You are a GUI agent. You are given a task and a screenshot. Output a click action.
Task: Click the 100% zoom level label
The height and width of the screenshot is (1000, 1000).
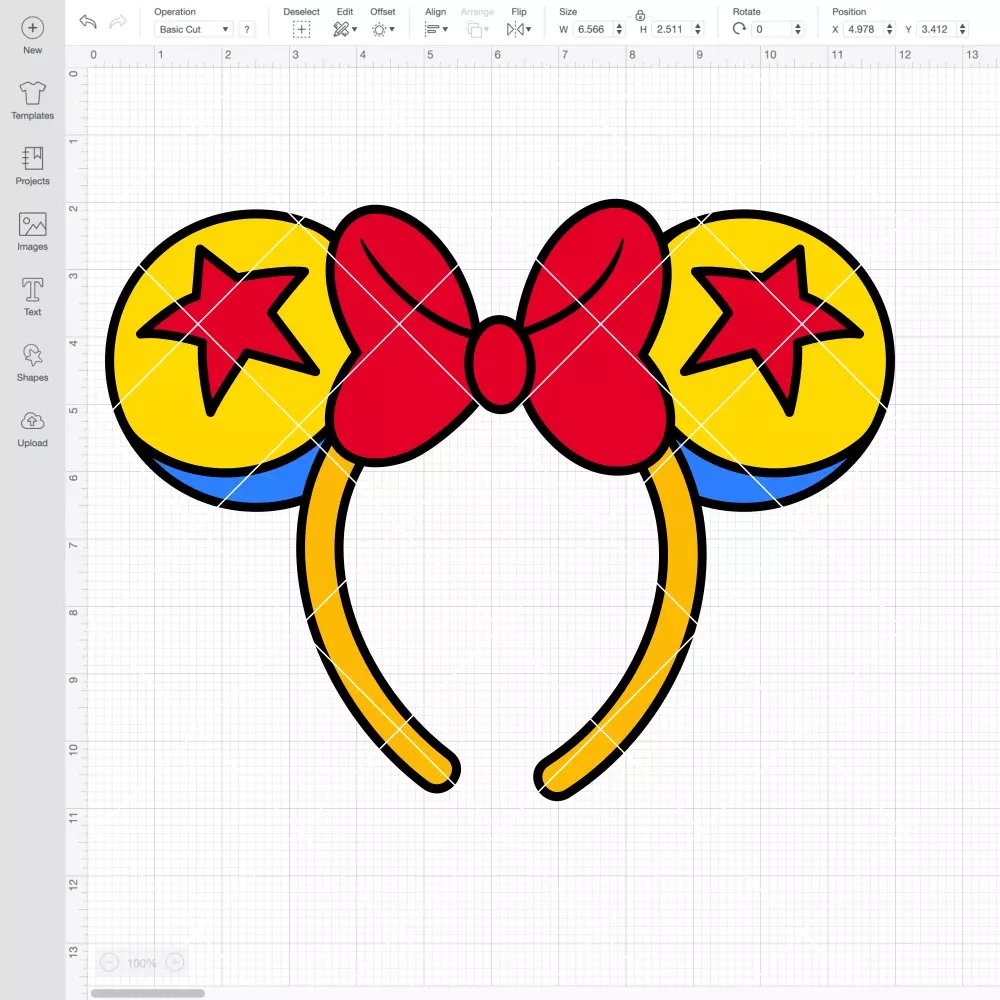(x=142, y=963)
